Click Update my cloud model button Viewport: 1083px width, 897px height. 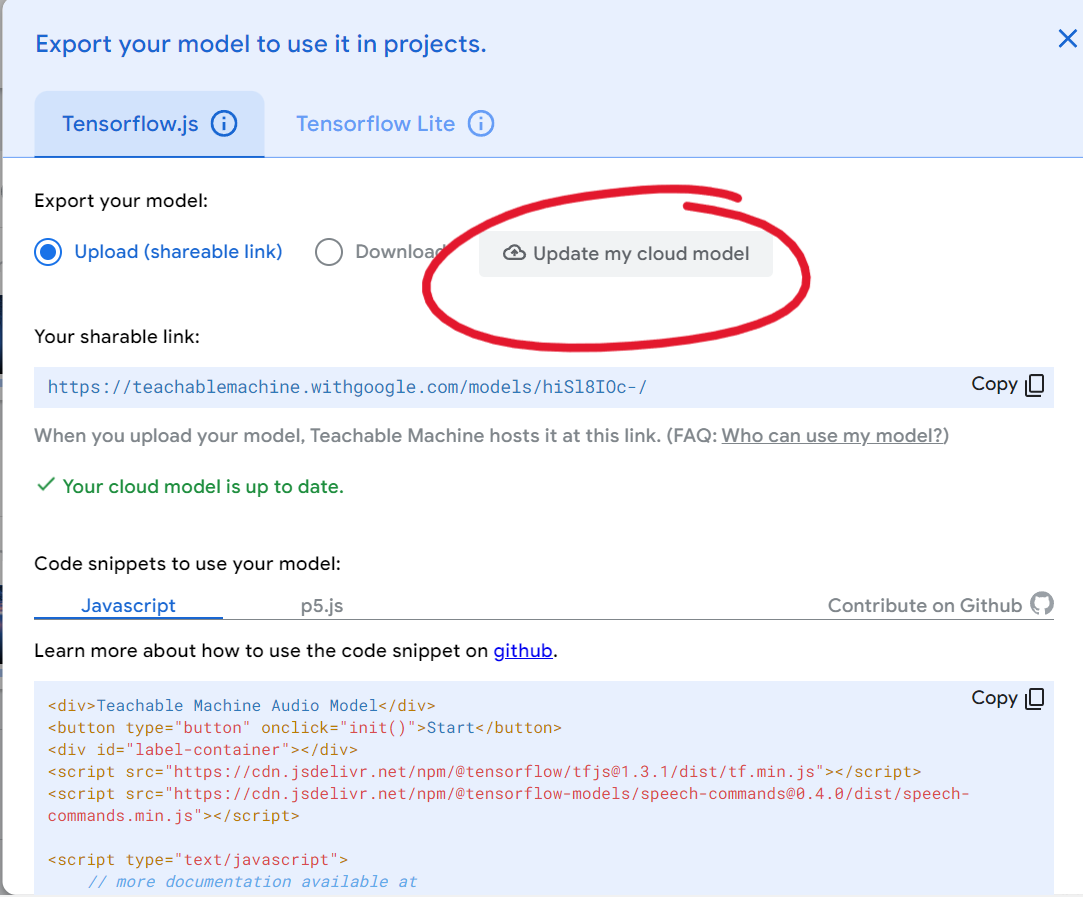pos(626,254)
